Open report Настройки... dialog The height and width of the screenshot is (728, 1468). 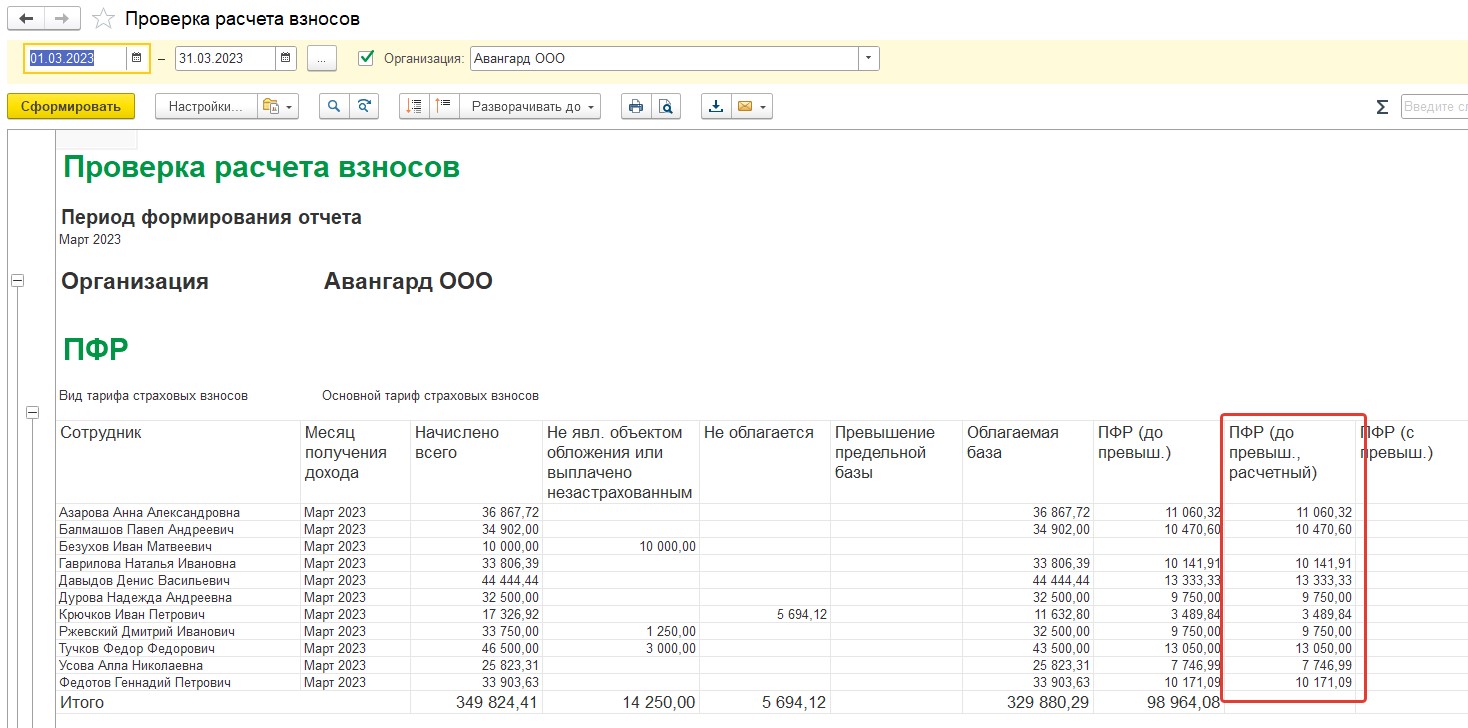(206, 107)
